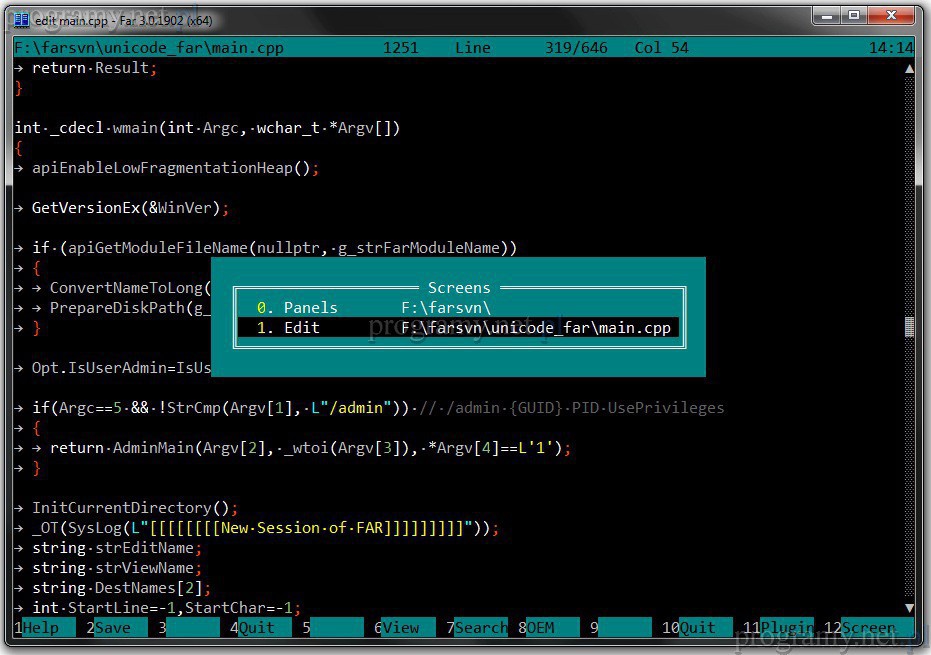Viewport: 931px width, 655px height.
Task: Click 10 Quit in the key bar
Action: [x=697, y=628]
